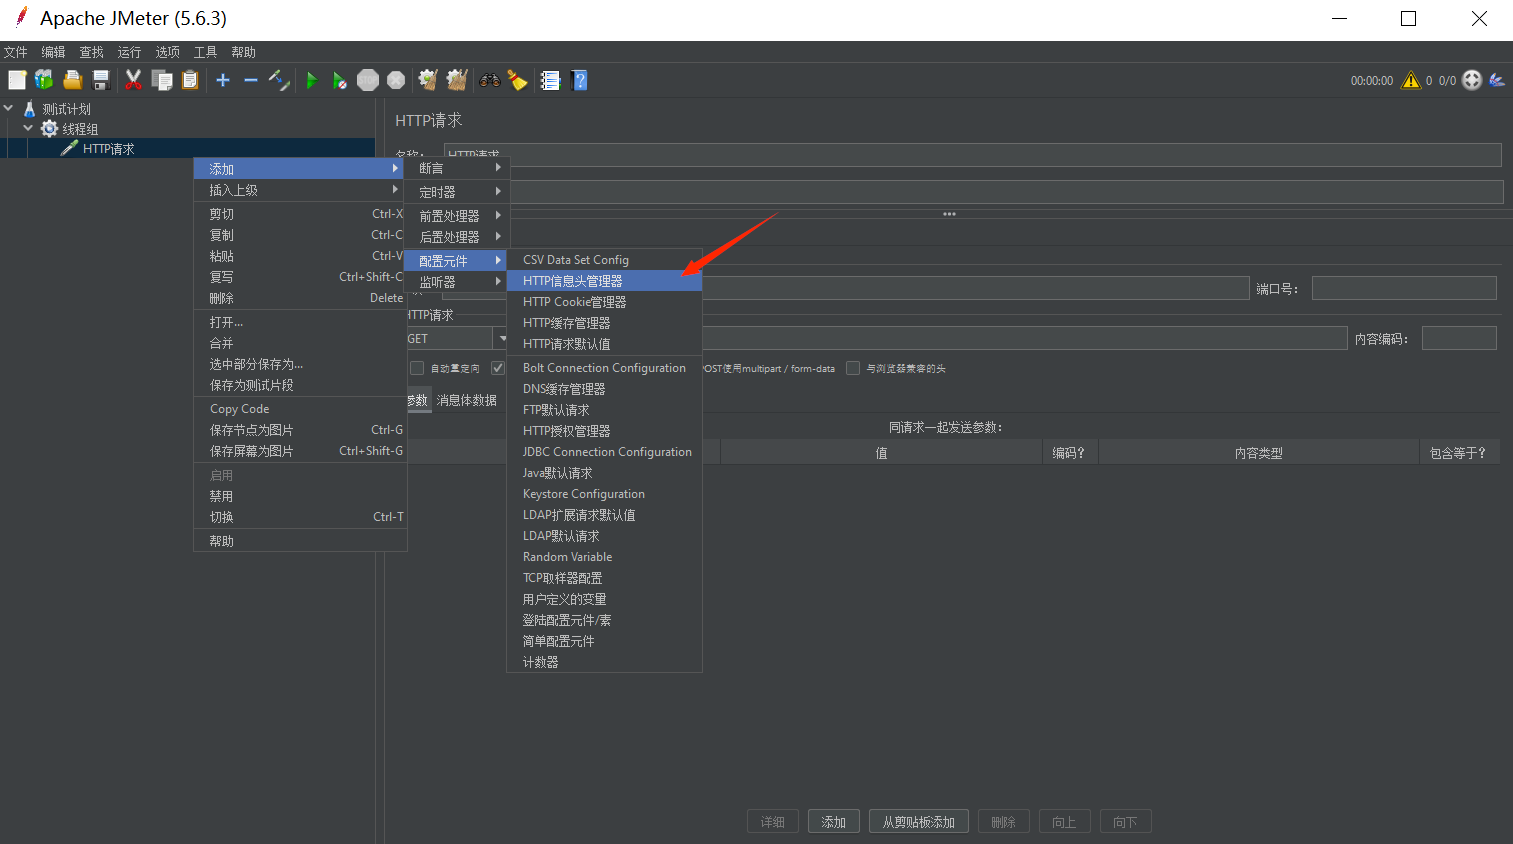The width and height of the screenshot is (1513, 844).
Task: Select the 线程组 gear tree node
Action: (69, 129)
